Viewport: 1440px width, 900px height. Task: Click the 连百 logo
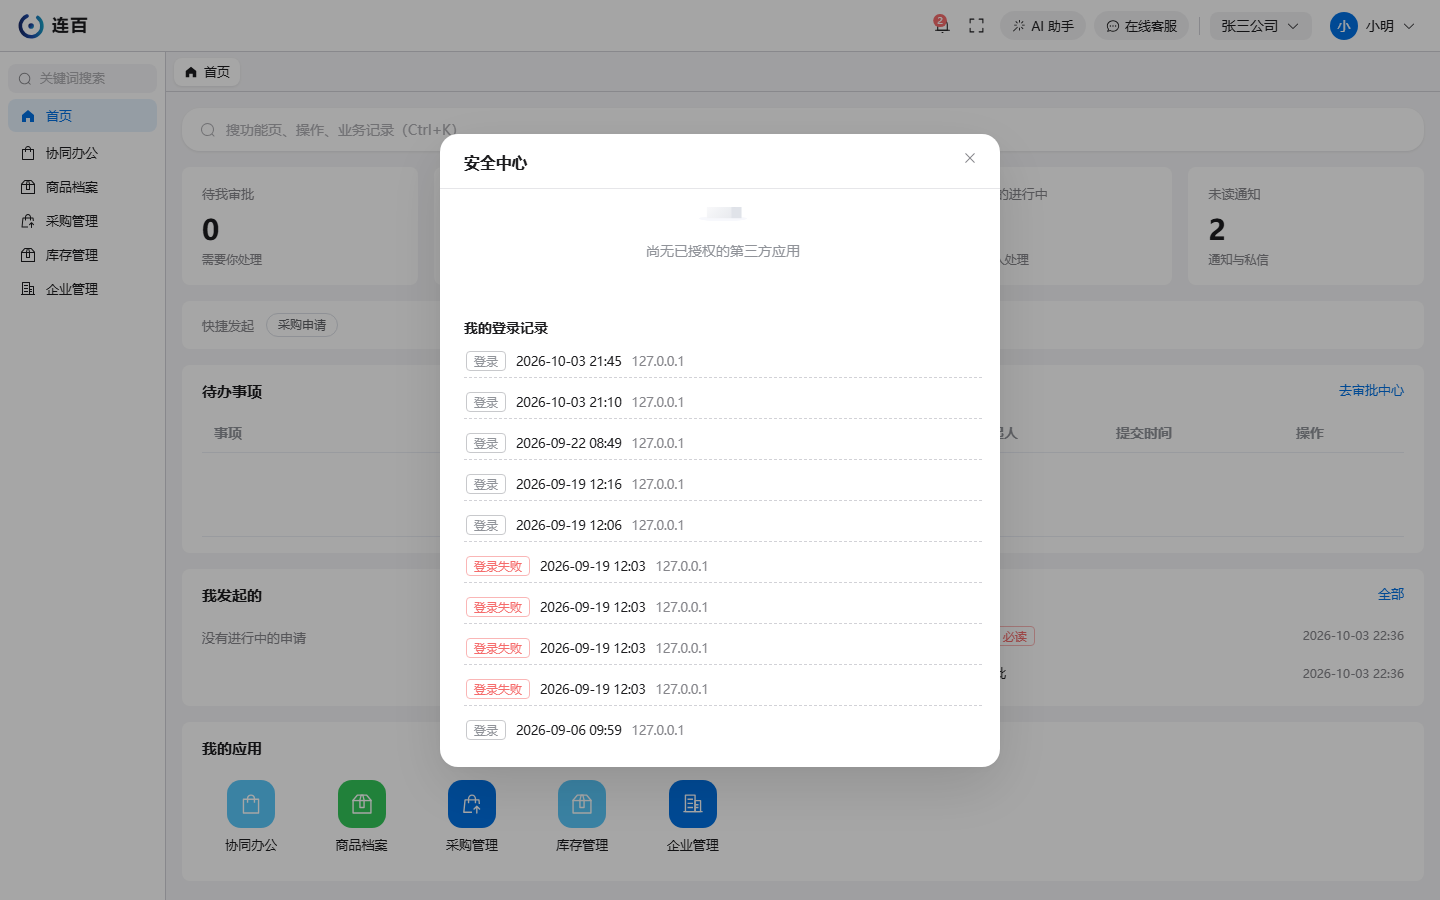[53, 26]
